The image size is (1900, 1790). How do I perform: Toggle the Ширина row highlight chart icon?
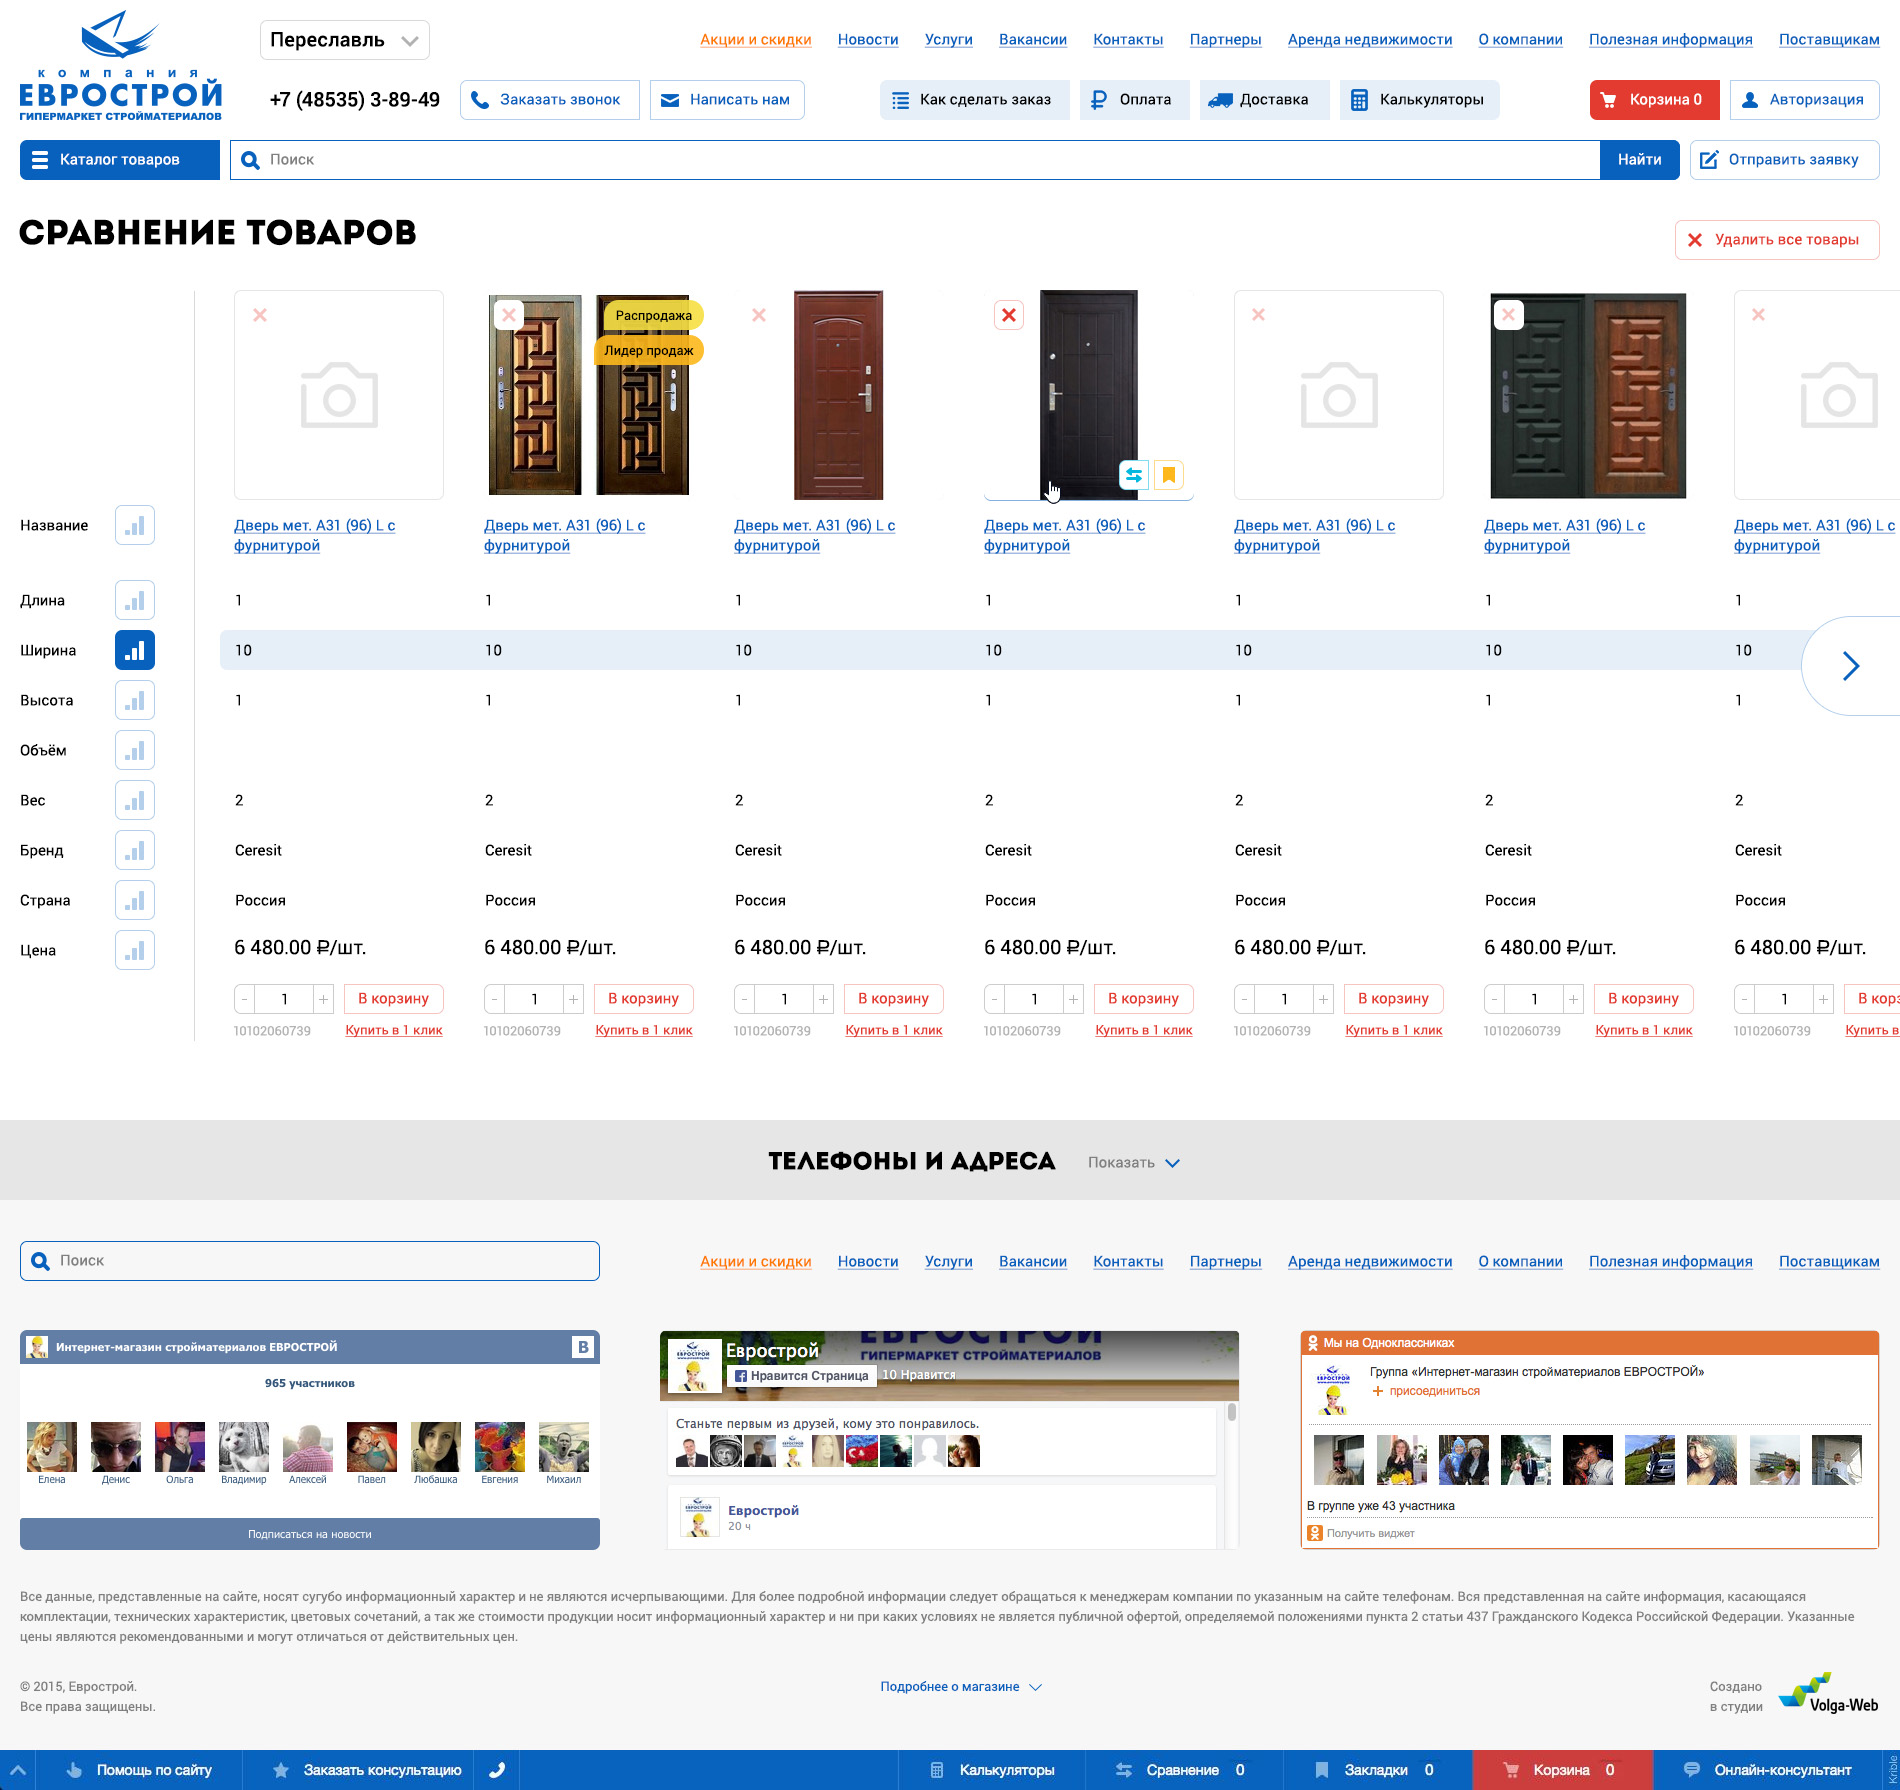tap(135, 650)
